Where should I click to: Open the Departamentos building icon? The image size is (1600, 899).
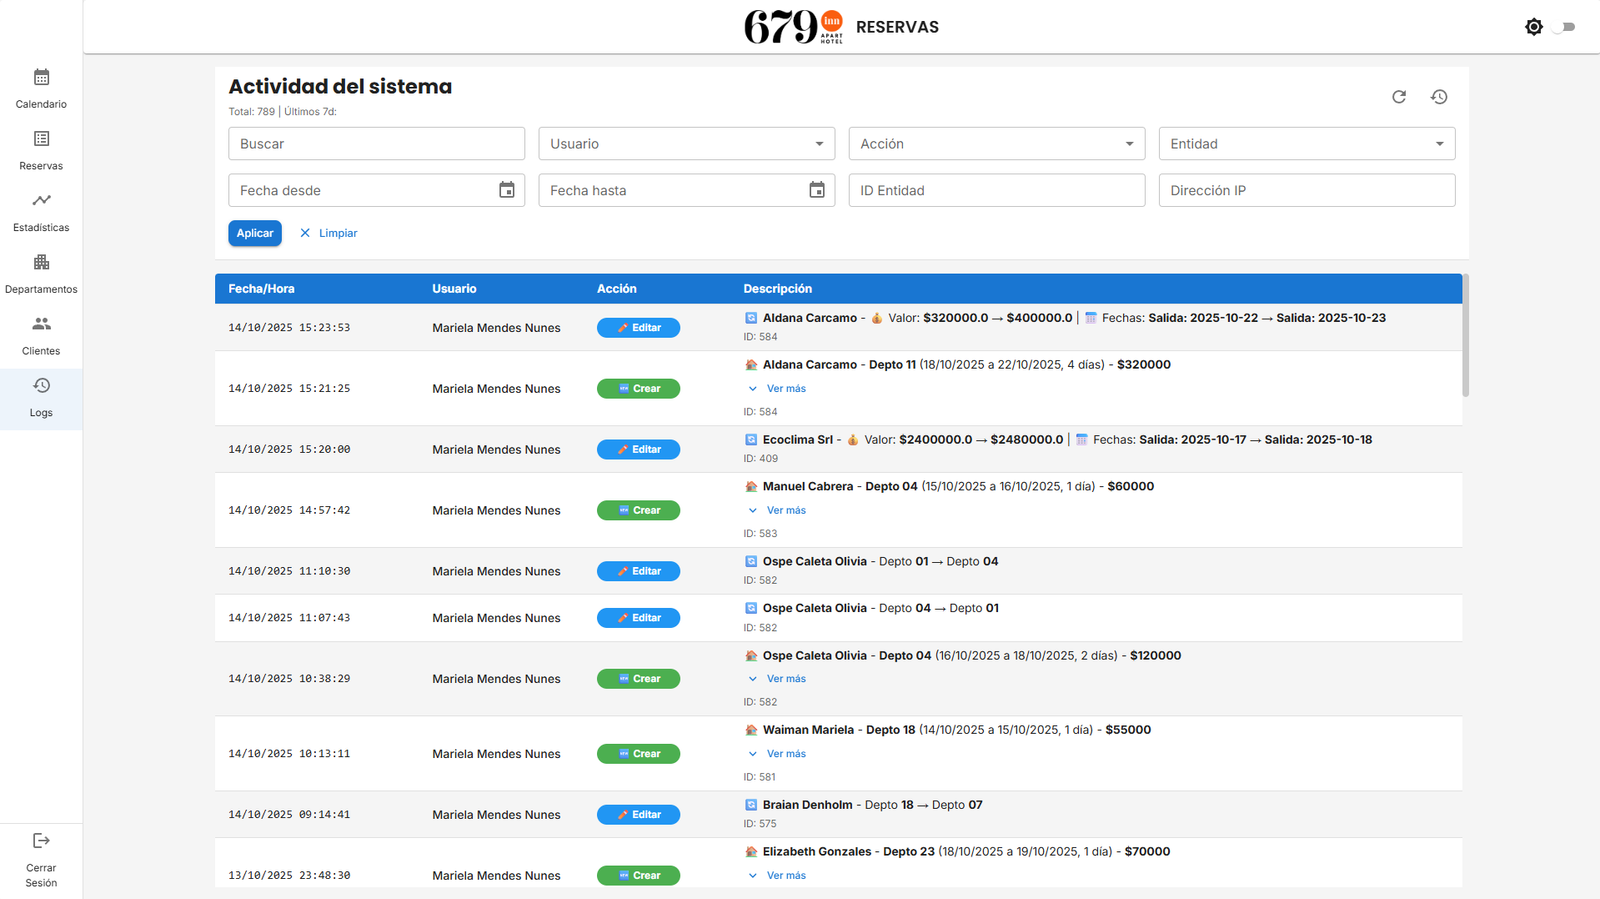(x=41, y=263)
